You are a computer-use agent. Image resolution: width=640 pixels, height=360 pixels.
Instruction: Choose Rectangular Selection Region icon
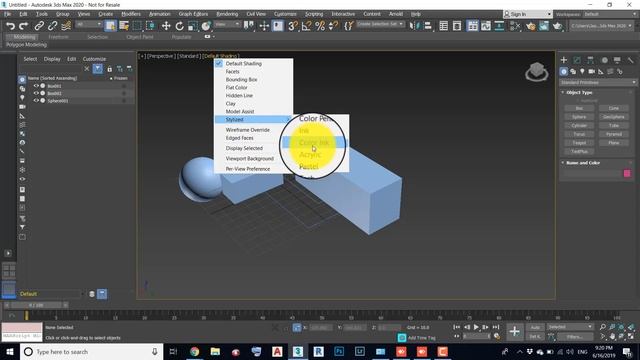tap(137, 26)
